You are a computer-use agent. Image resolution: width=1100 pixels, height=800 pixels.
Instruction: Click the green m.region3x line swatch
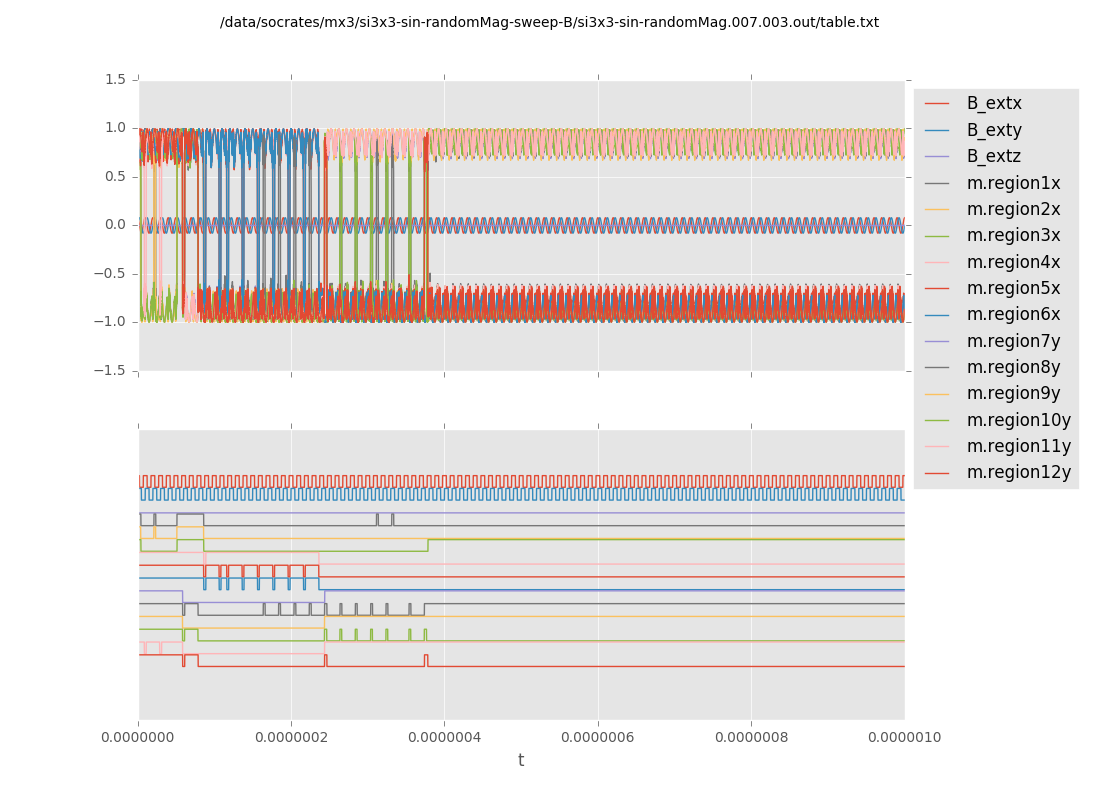937,236
